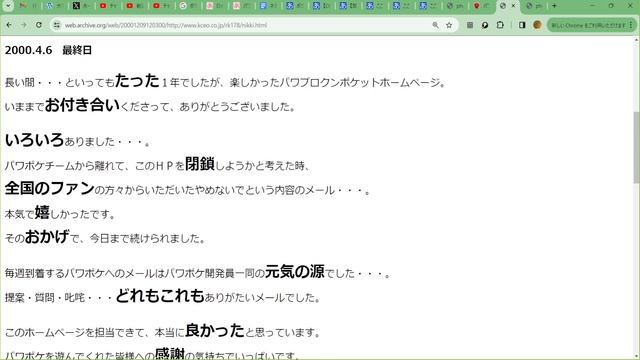Image resolution: width=640 pixels, height=360 pixels.
Task: Minimize the Chrome window
Action: coord(592,6)
